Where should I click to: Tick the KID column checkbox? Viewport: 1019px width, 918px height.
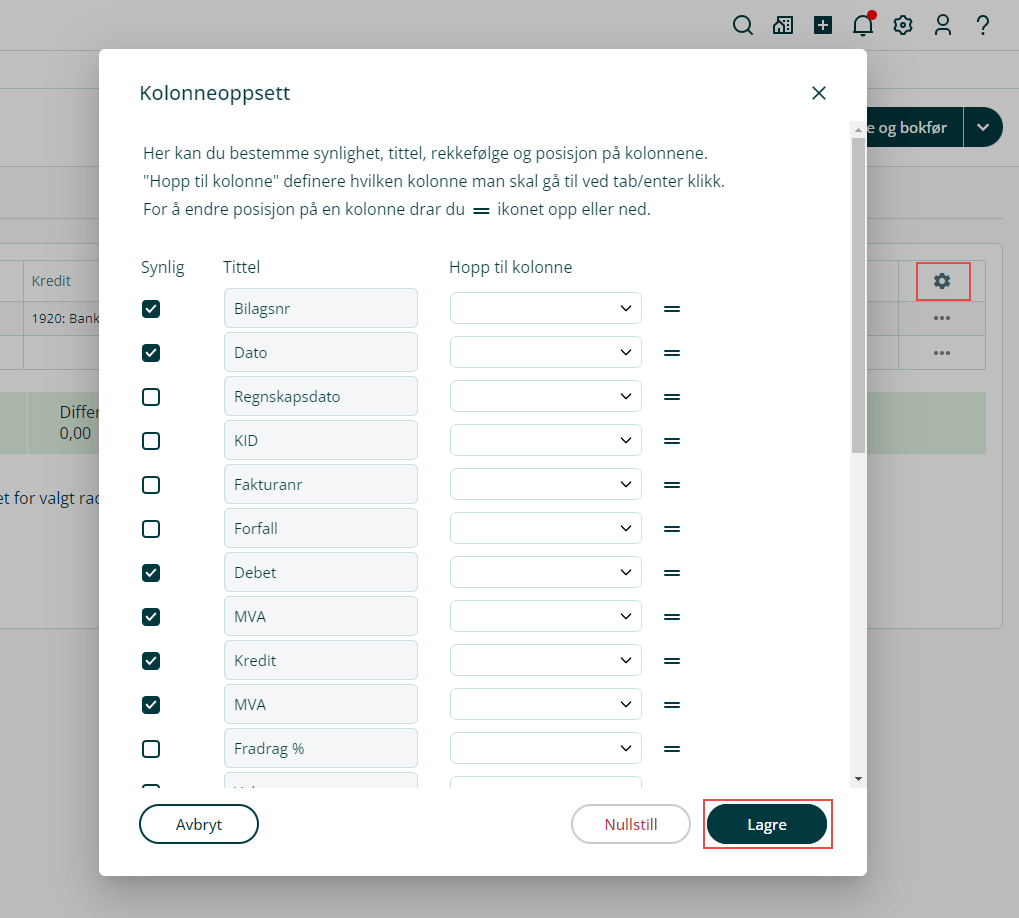(151, 441)
